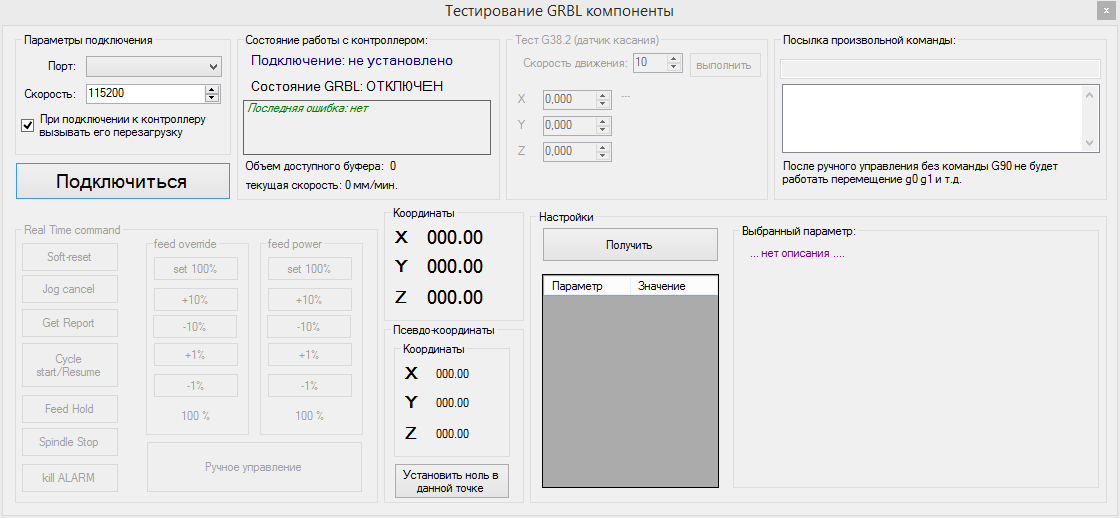This screenshot has width=1120, height=518.
Task: Click the 100 % label under feed power
Action: pos(310,416)
